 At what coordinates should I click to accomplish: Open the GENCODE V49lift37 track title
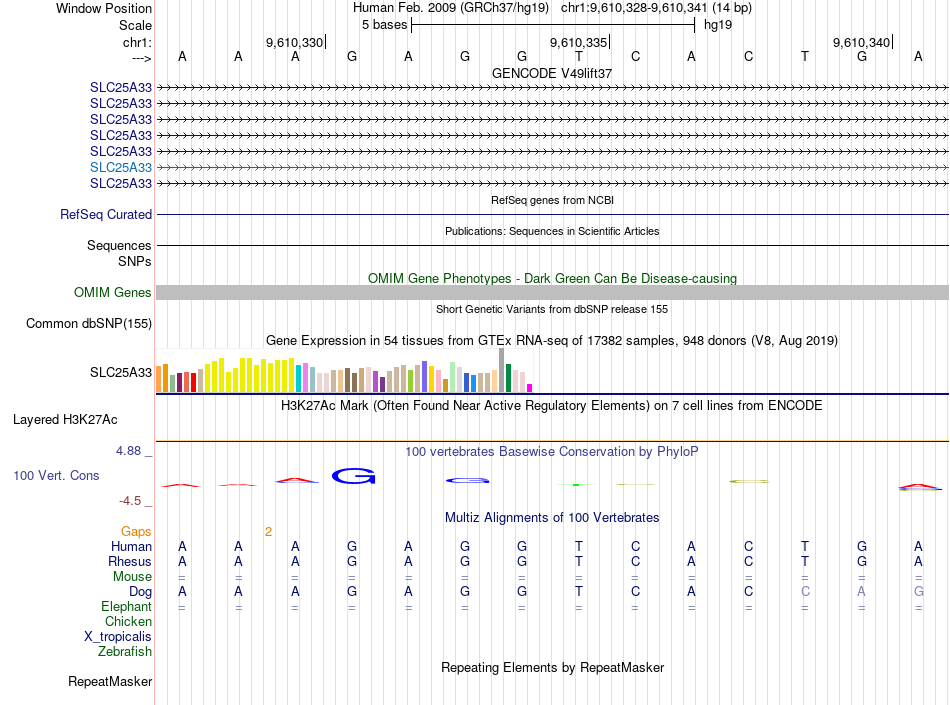tap(551, 73)
